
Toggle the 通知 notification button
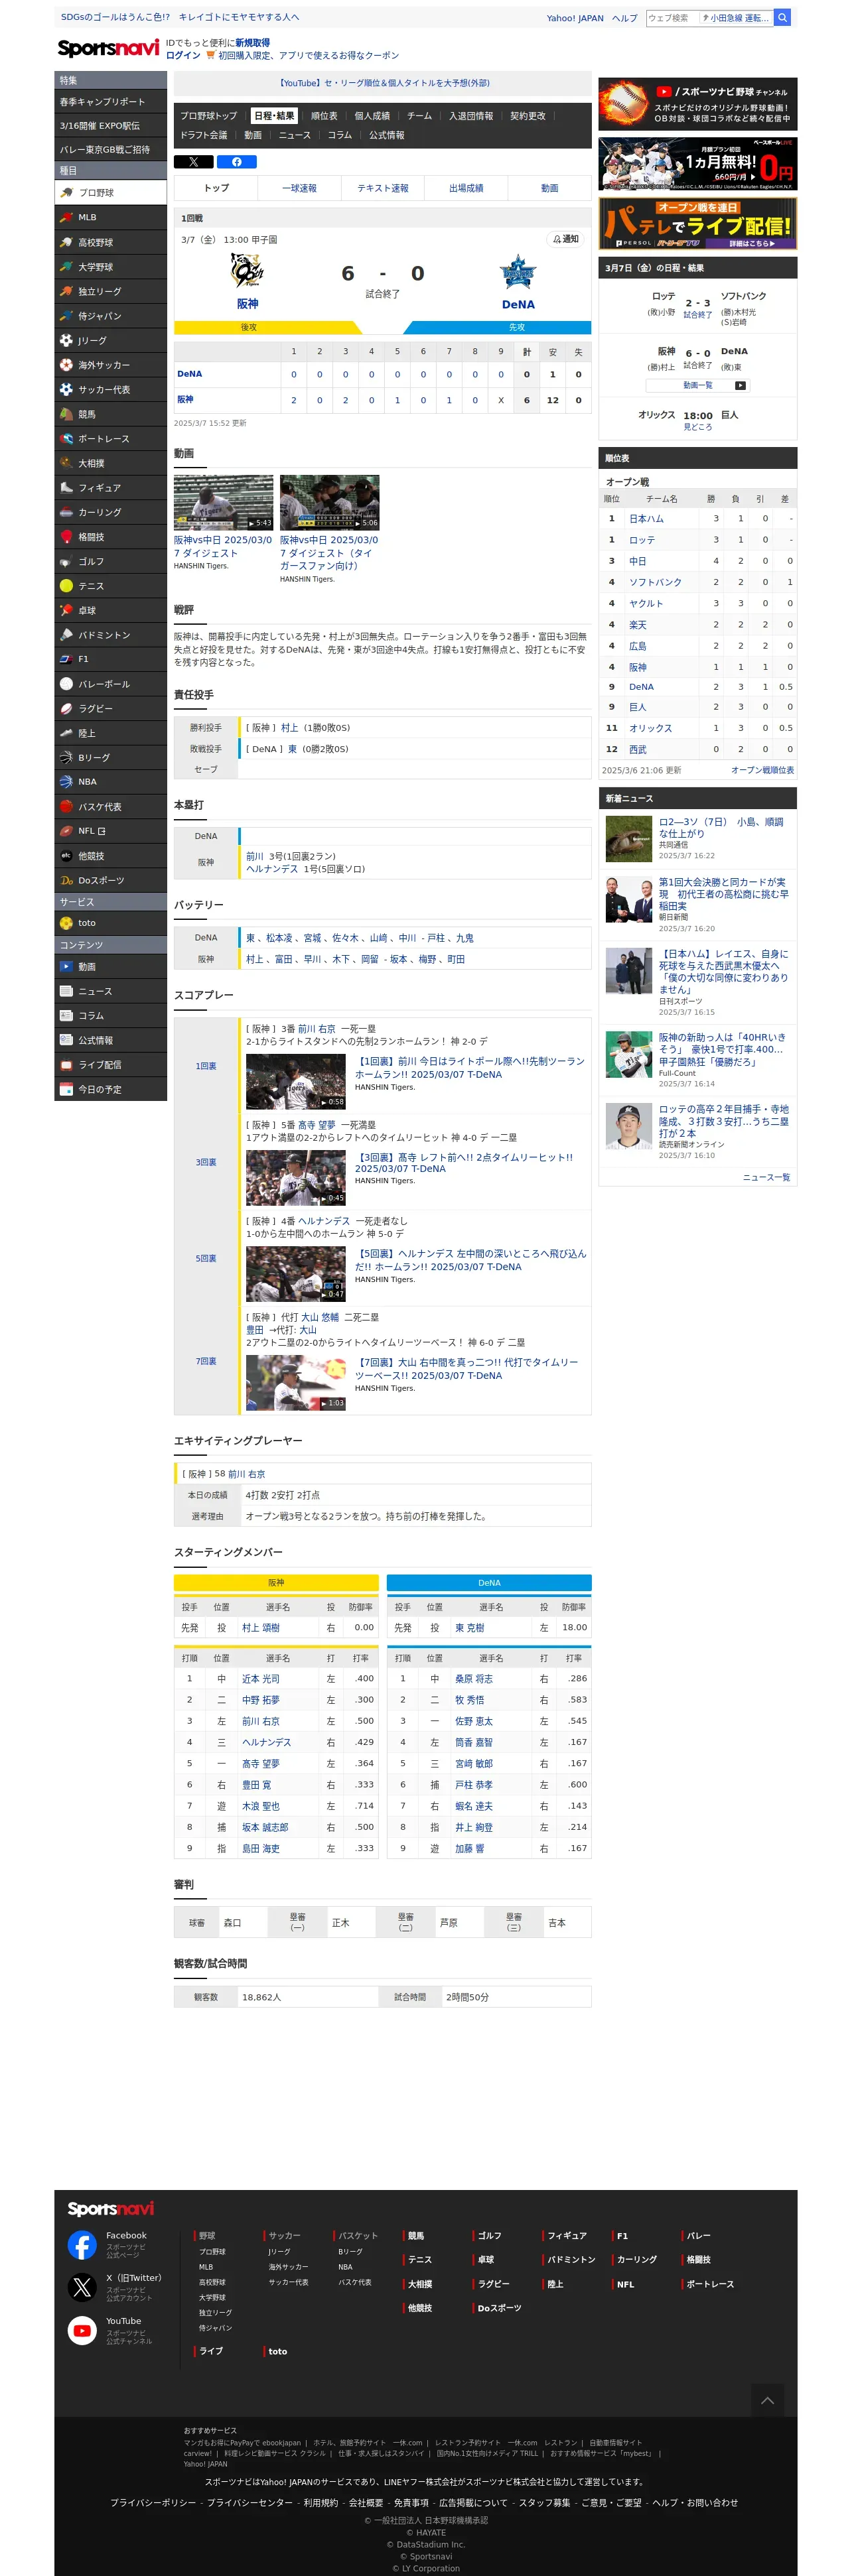[x=566, y=239]
